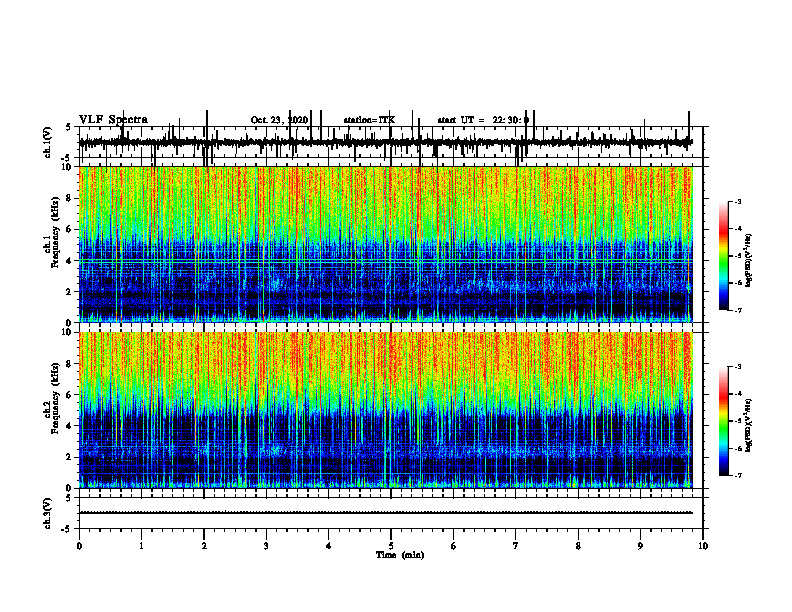Image resolution: width=792 pixels, height=612 pixels.
Task: Click the time axis tick label "9"
Action: 640,546
